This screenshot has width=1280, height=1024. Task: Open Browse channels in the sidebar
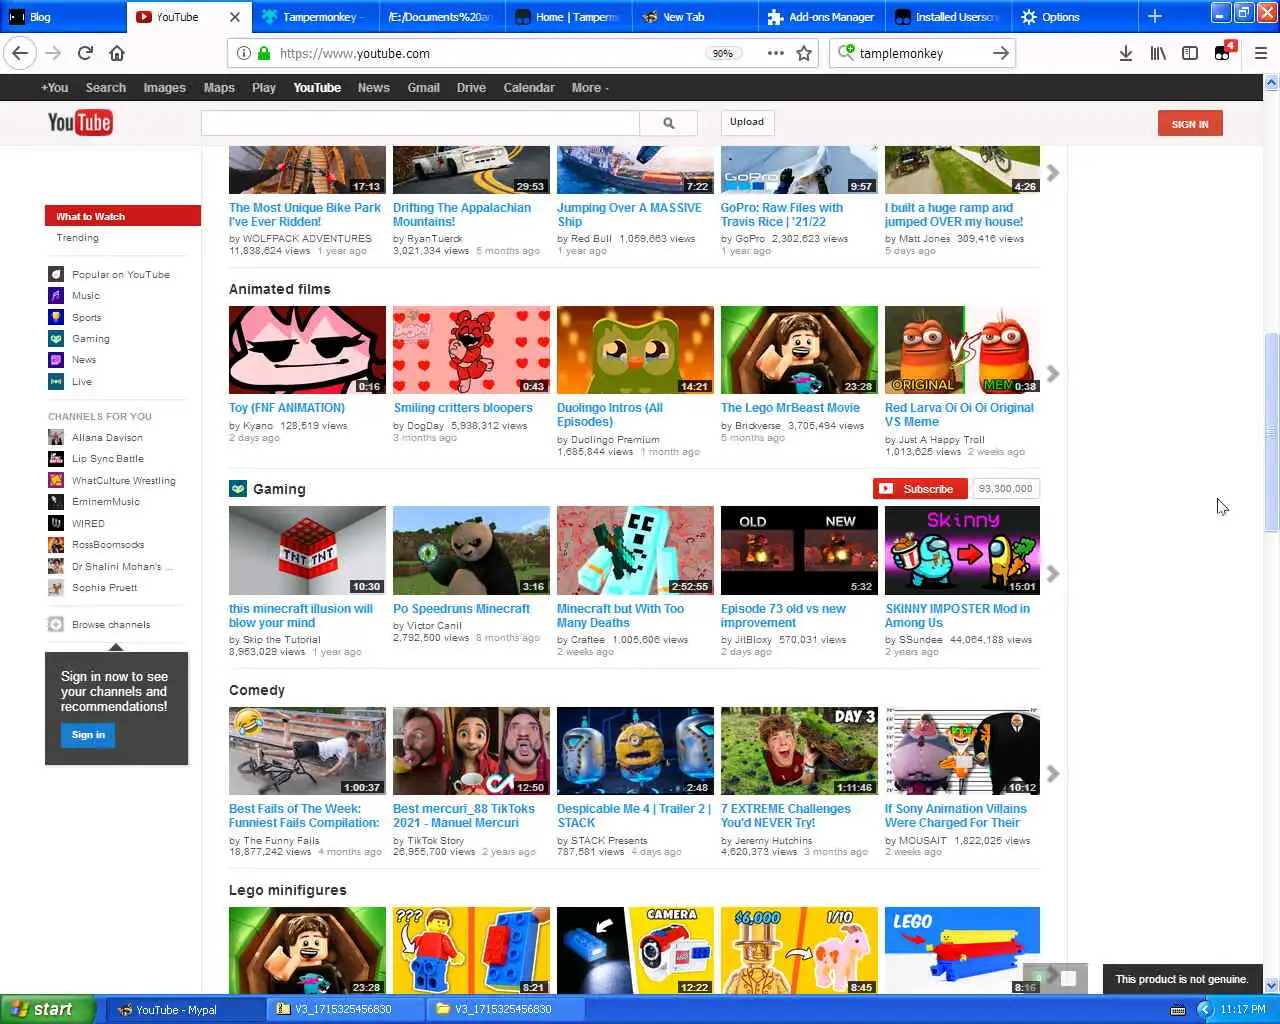coord(110,625)
